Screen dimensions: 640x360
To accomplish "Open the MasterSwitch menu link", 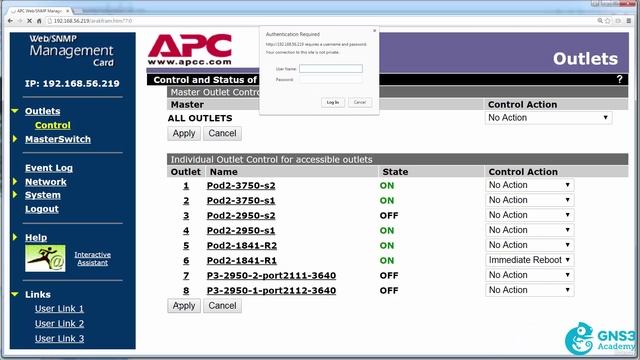I will point(58,139).
